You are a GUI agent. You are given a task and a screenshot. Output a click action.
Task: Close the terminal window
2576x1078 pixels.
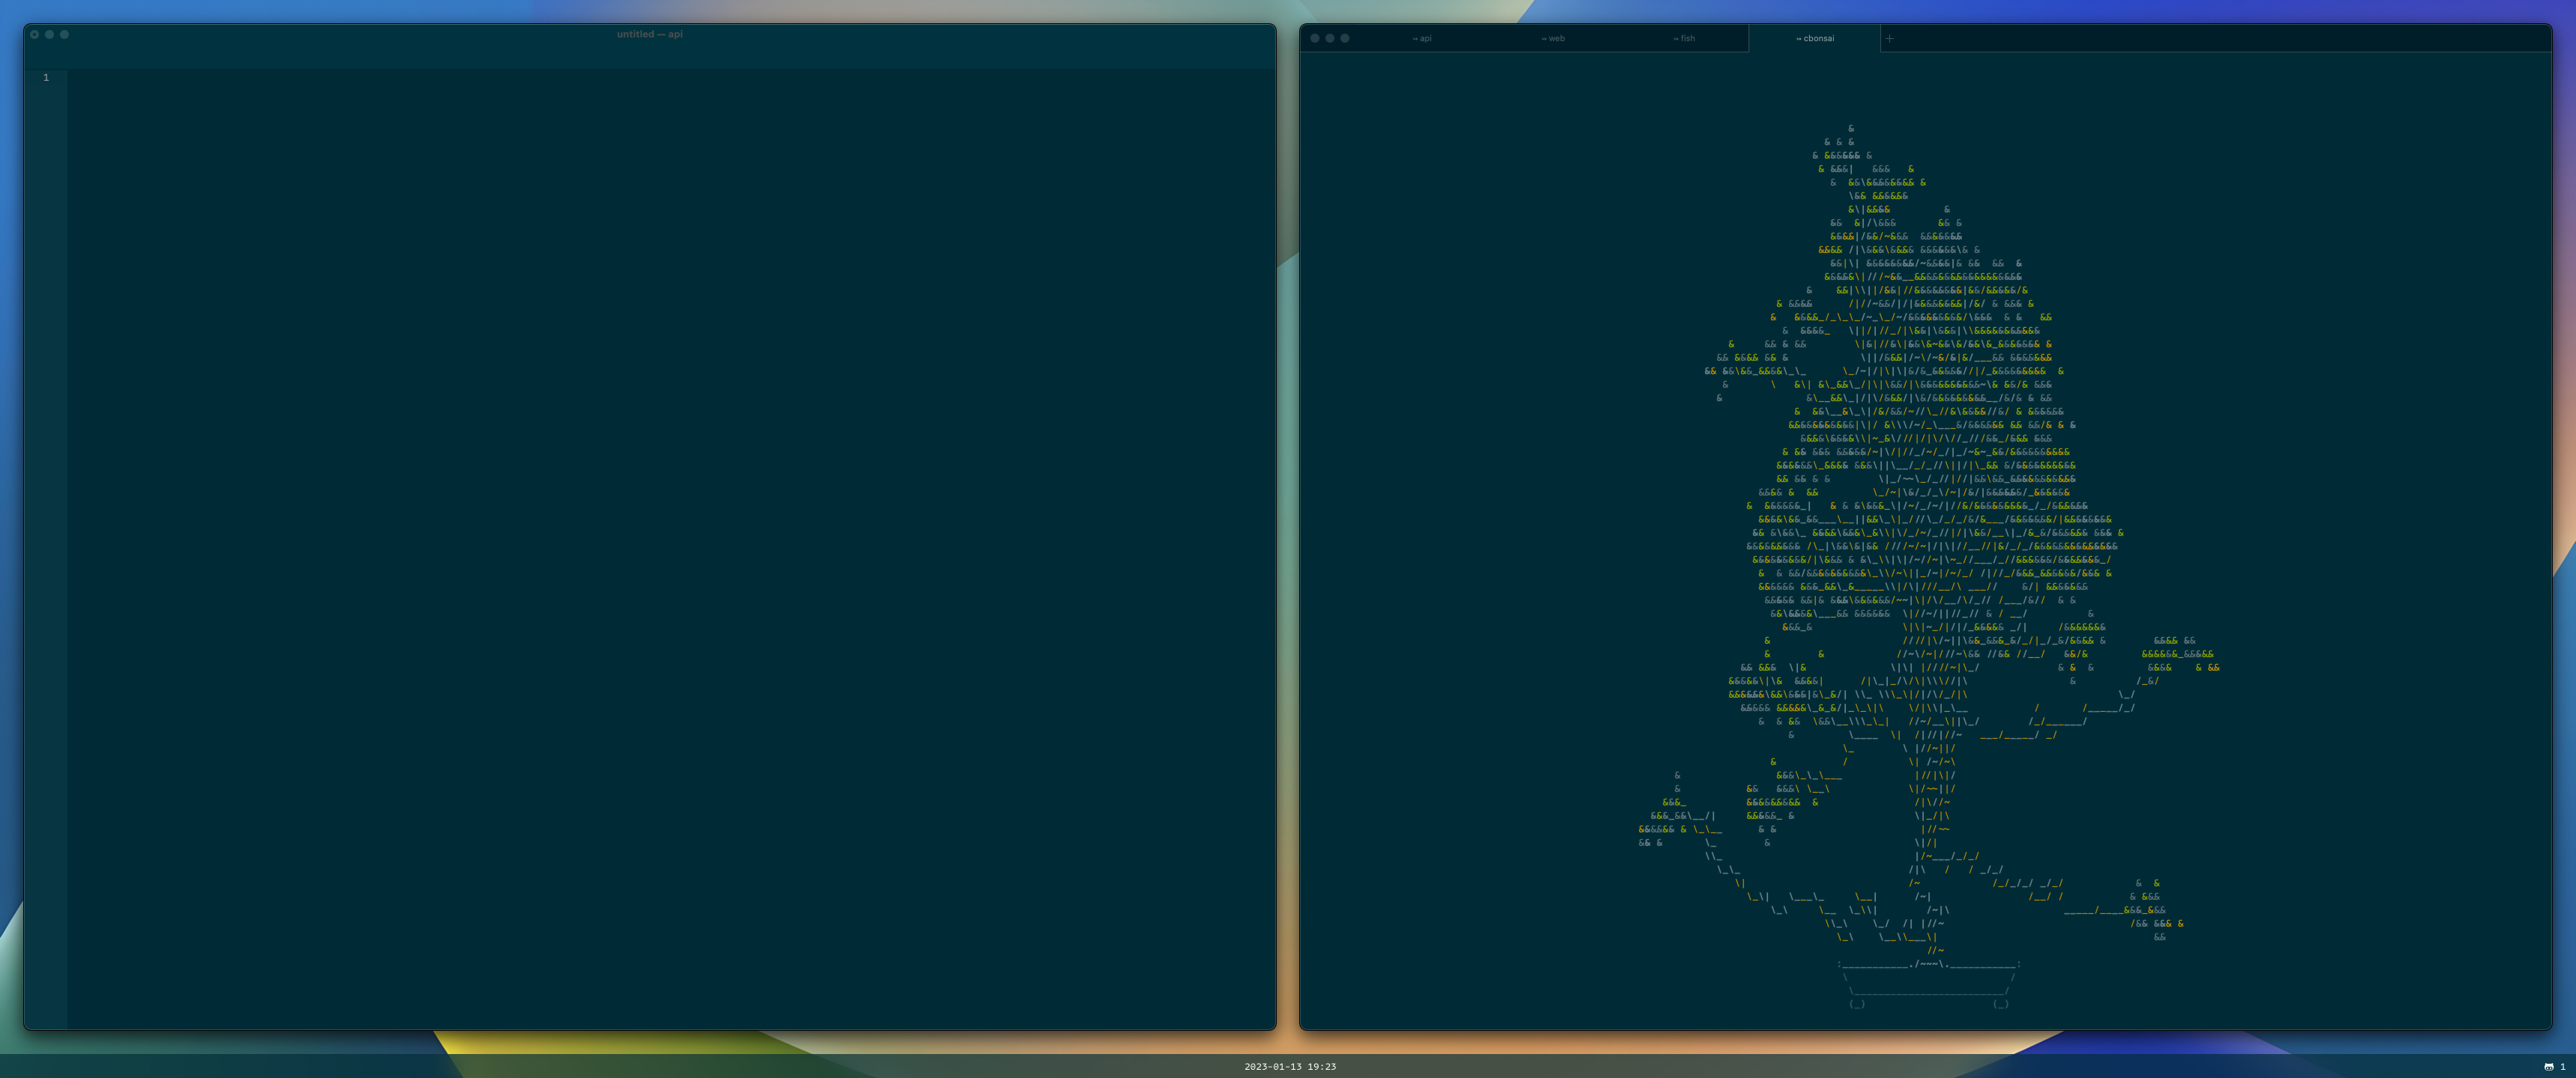pos(1315,38)
